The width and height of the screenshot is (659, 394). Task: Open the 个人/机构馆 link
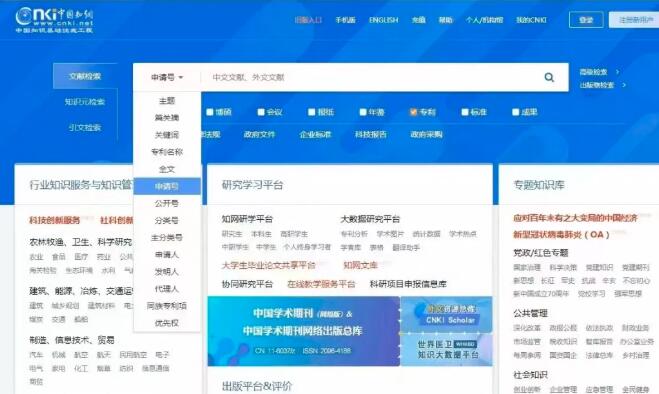point(484,20)
